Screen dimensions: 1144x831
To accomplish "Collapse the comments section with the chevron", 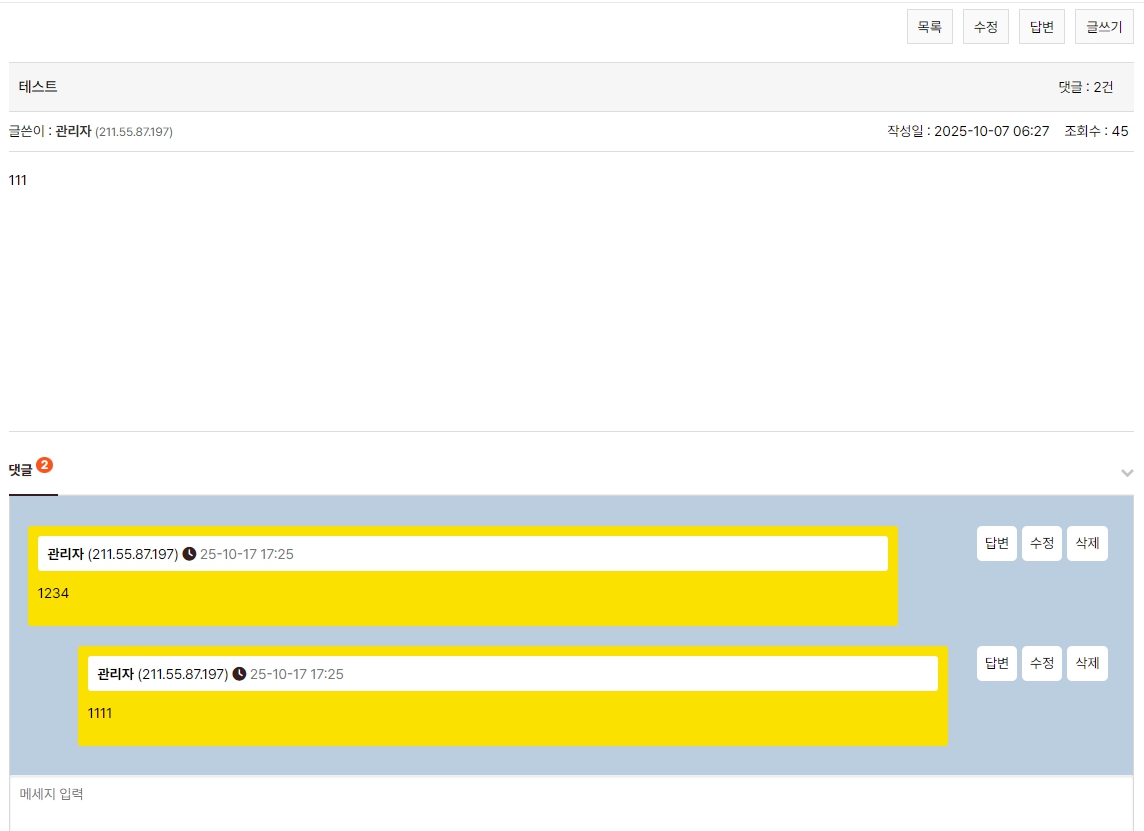I will 1127,473.
